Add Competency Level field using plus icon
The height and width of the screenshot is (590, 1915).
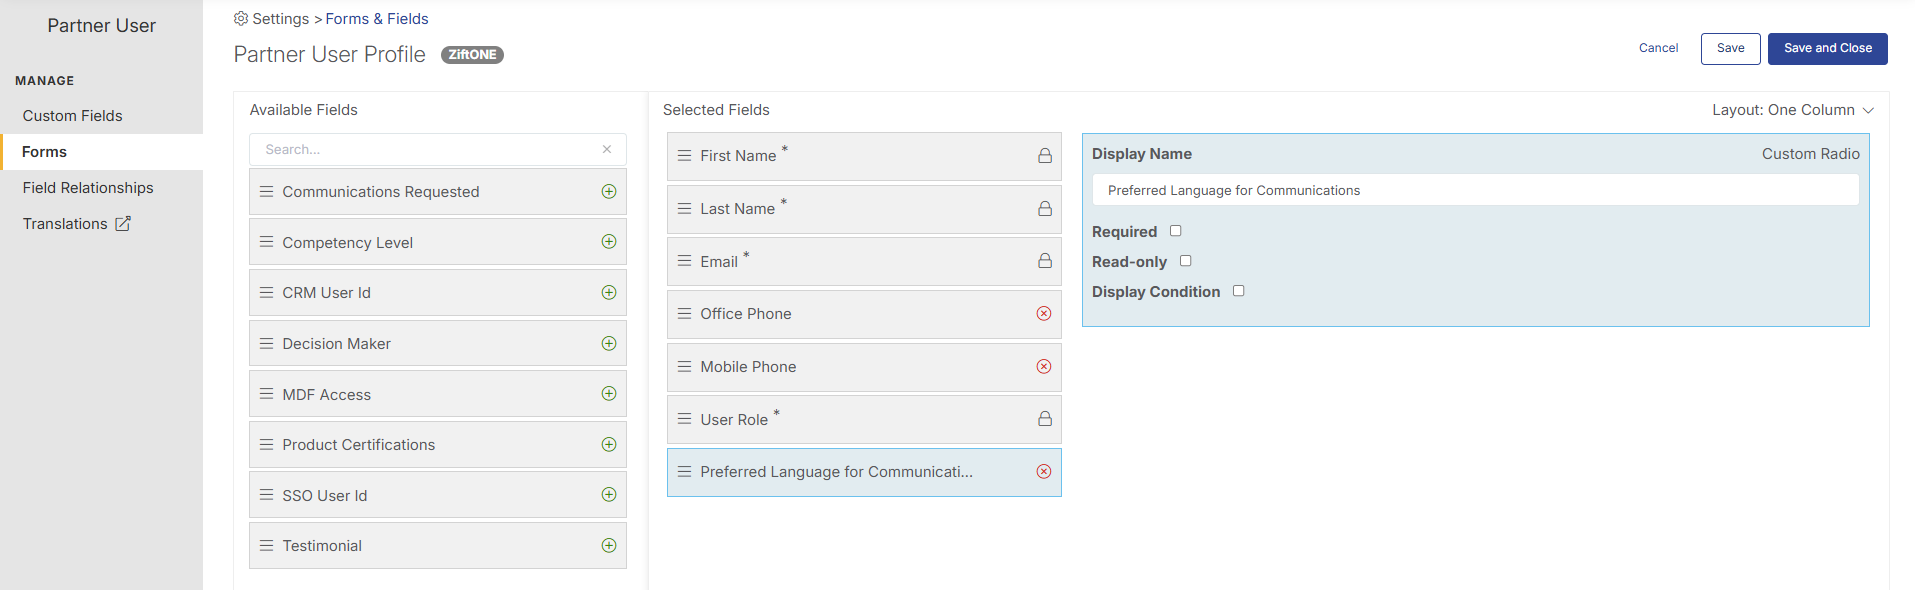[x=609, y=242]
